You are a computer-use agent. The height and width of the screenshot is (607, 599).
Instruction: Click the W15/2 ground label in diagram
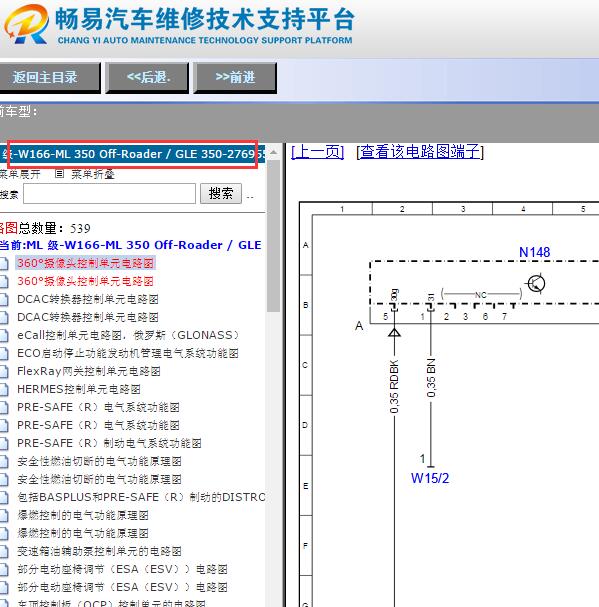tap(430, 478)
